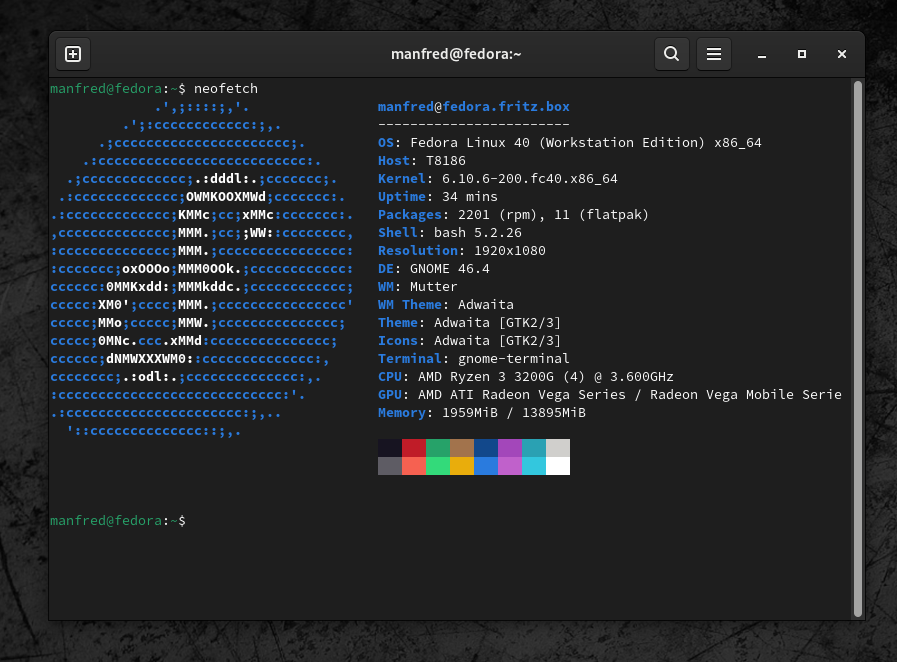Screen dimensions: 897x662
Task: Click the search magnifier icon
Action: tap(672, 54)
